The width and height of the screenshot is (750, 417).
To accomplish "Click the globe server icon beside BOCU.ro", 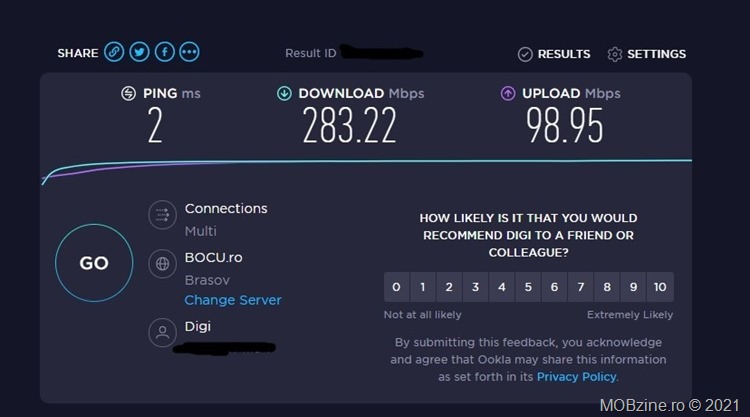I will tap(163, 263).
